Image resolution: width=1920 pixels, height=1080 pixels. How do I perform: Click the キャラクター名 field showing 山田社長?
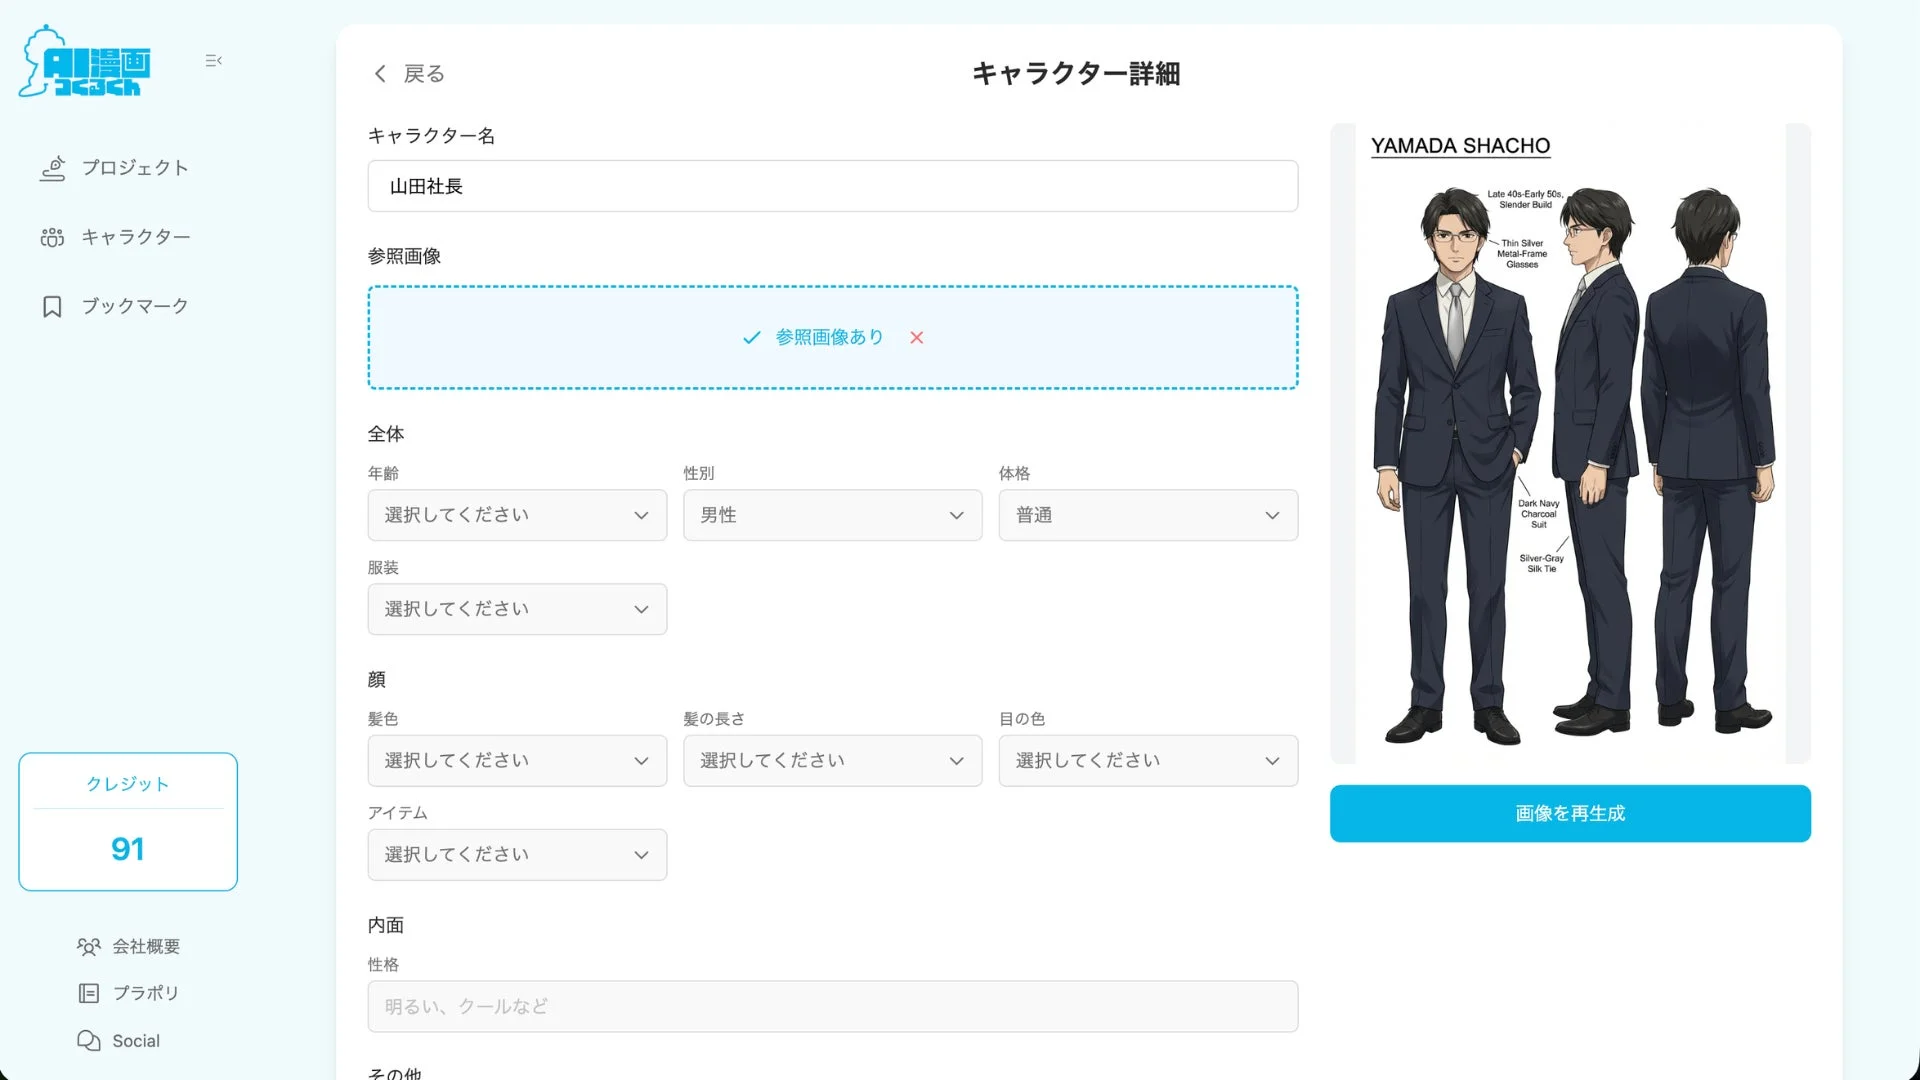coord(833,186)
